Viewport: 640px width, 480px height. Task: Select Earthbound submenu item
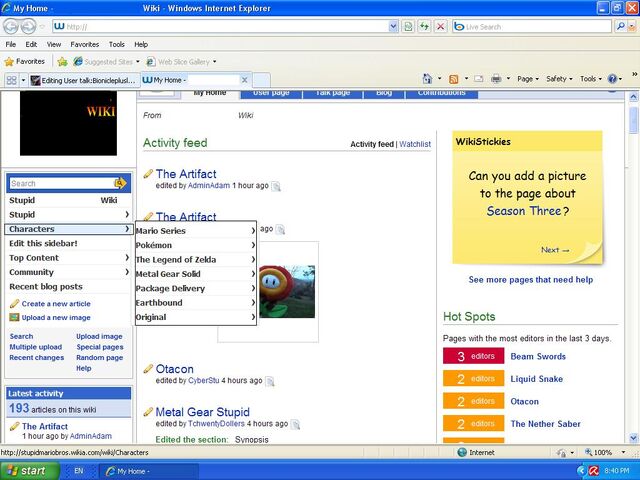196,303
